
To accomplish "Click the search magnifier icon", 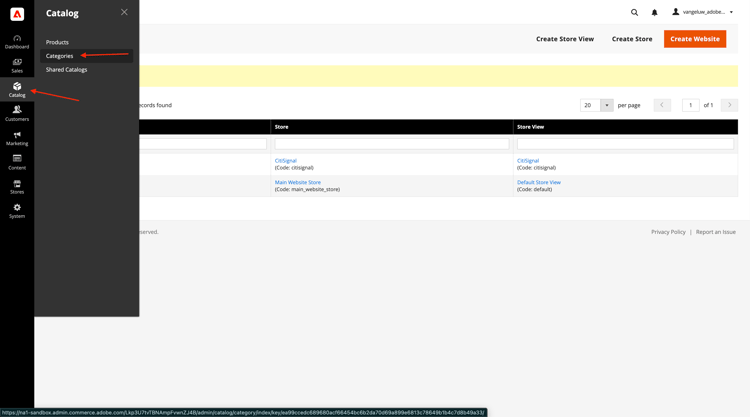I will coord(634,12).
